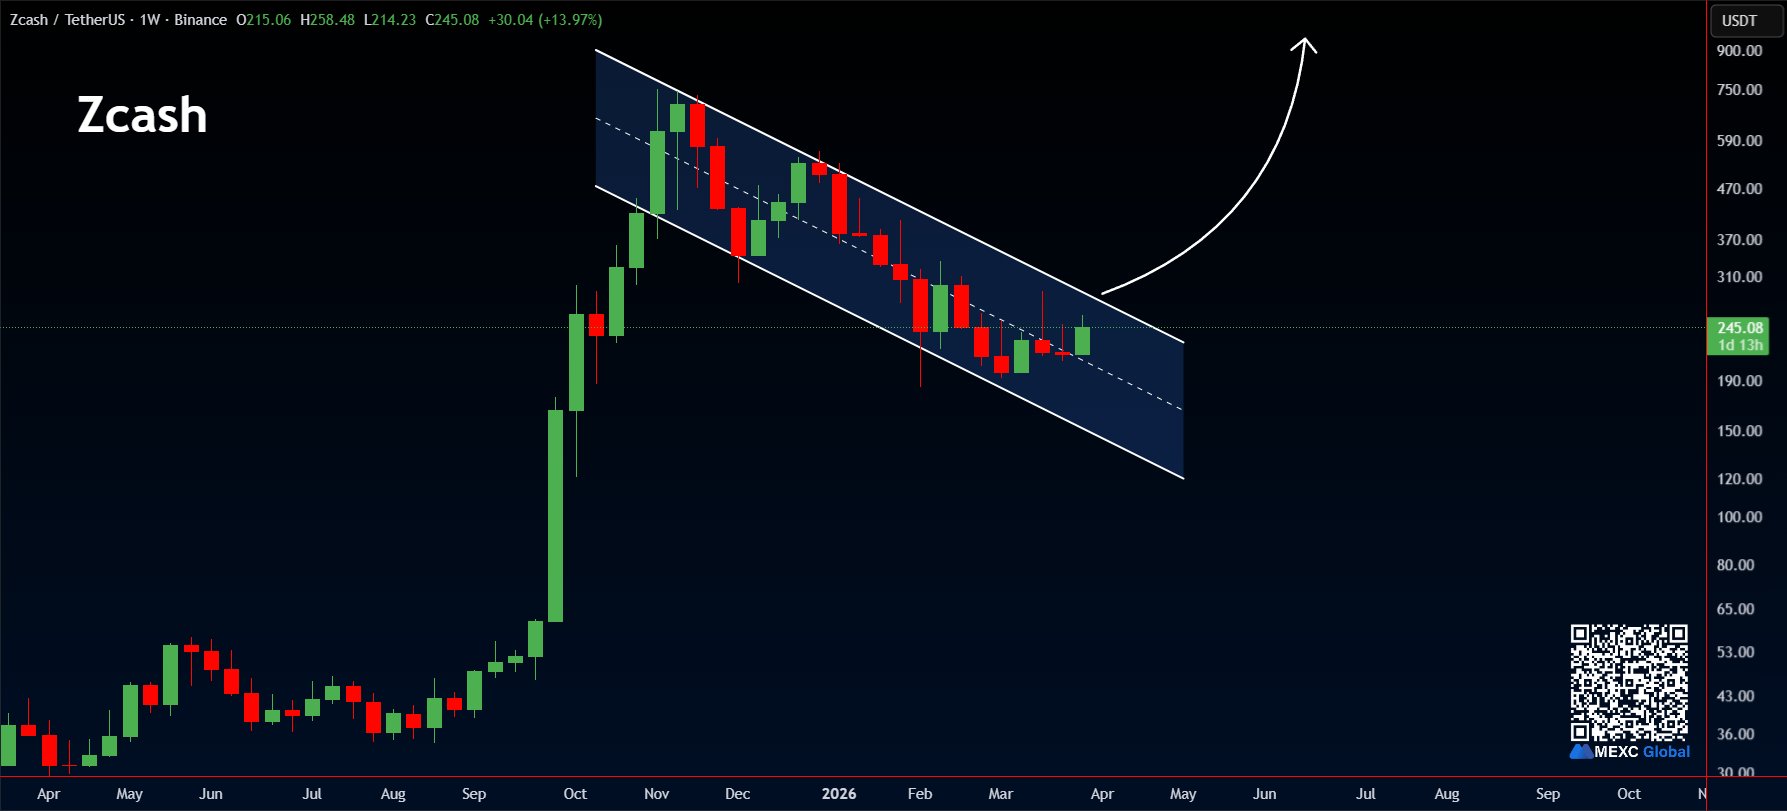Image resolution: width=1787 pixels, height=811 pixels.
Task: Select the low value L214.23
Action: coord(390,20)
